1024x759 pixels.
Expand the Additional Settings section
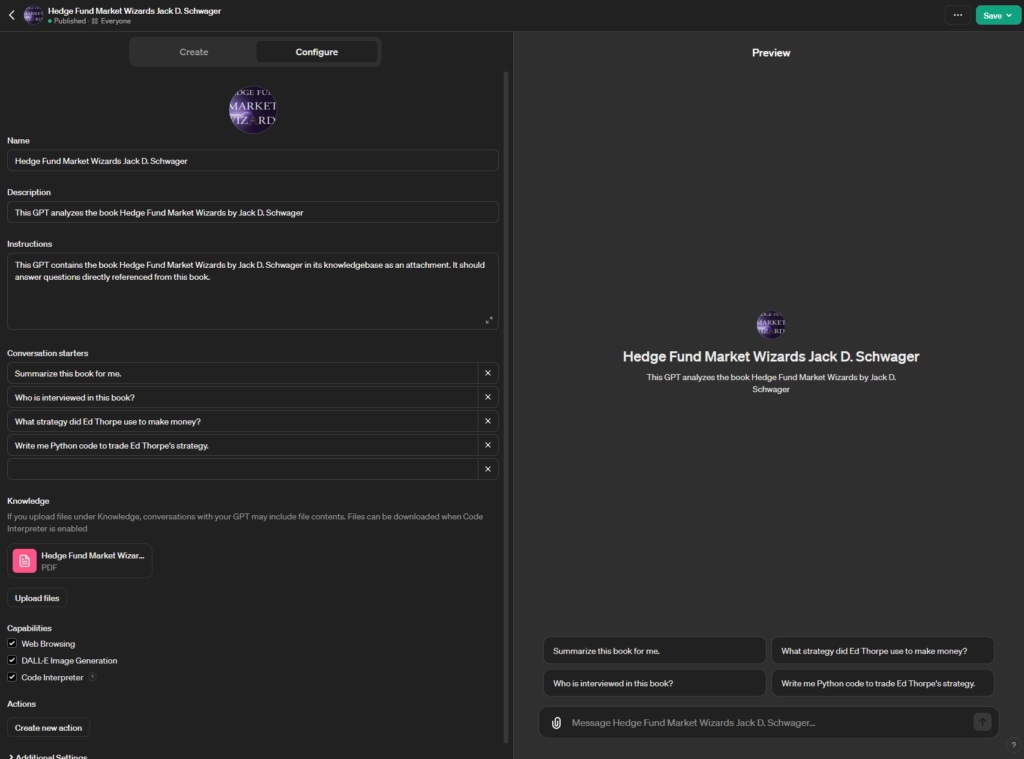48,756
